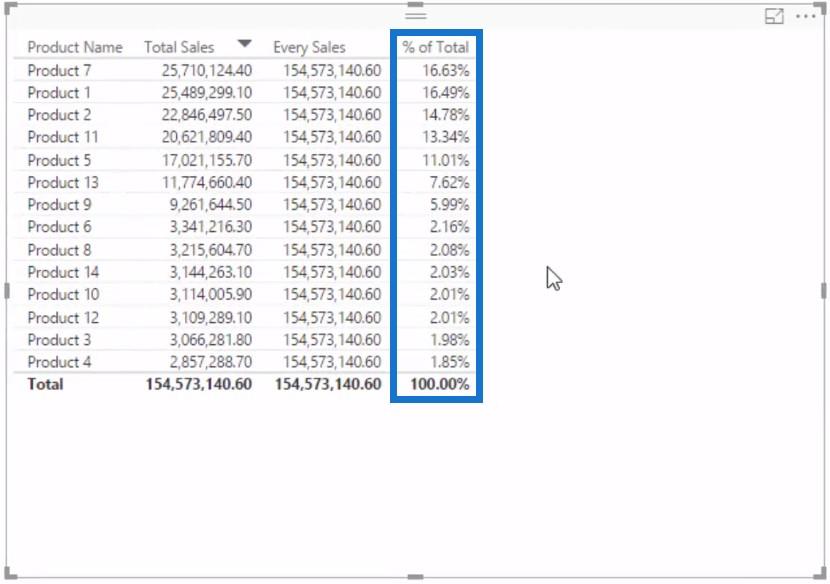830x584 pixels.
Task: Click the Total Sales column header
Action: pyautogui.click(x=179, y=47)
